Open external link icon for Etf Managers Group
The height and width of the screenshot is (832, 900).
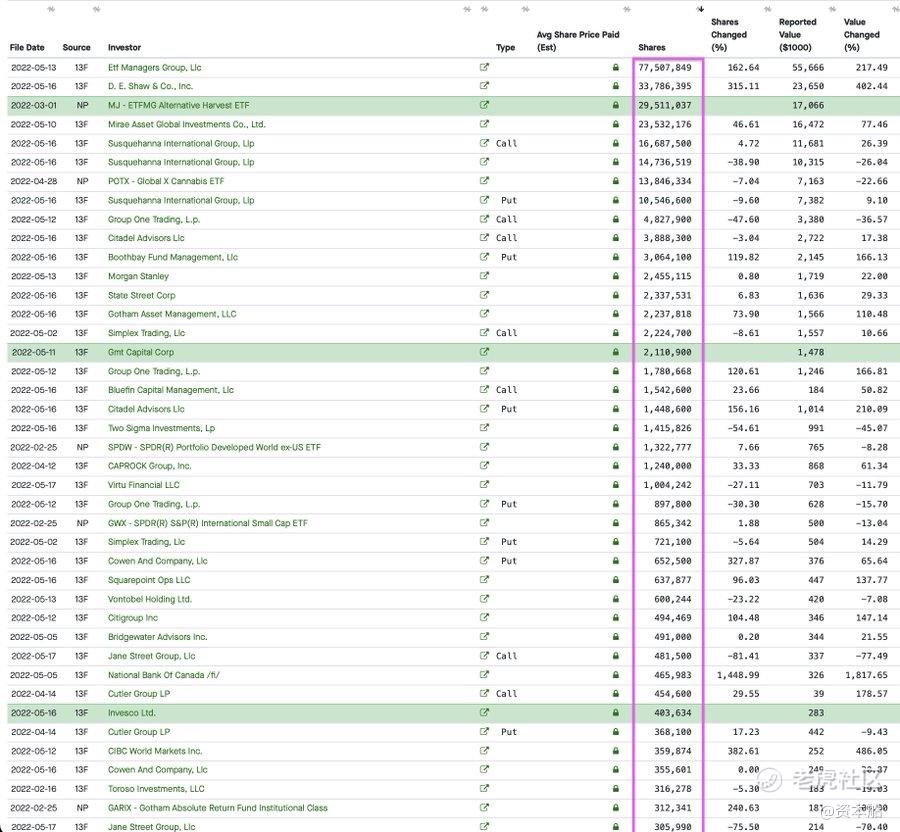[x=484, y=67]
